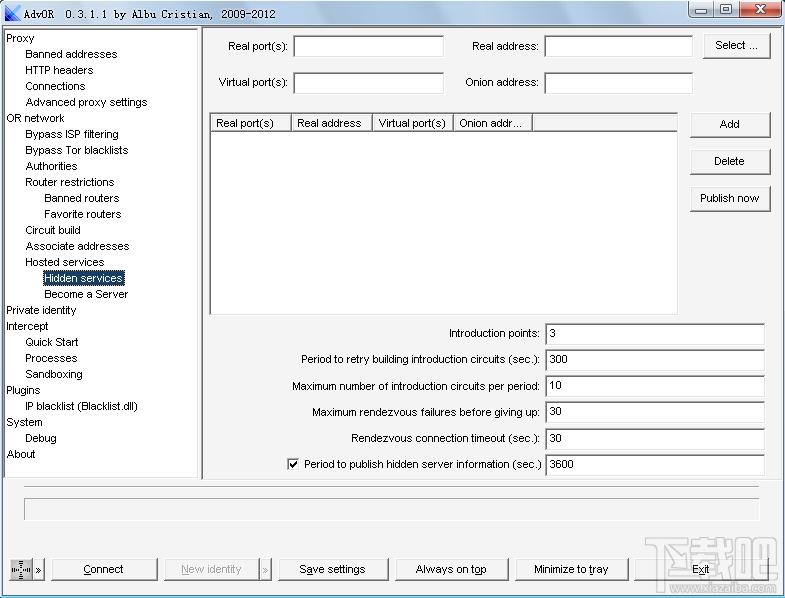This screenshot has height=598, width=785.
Task: Select Router restrictions tree item
Action: coord(70,182)
